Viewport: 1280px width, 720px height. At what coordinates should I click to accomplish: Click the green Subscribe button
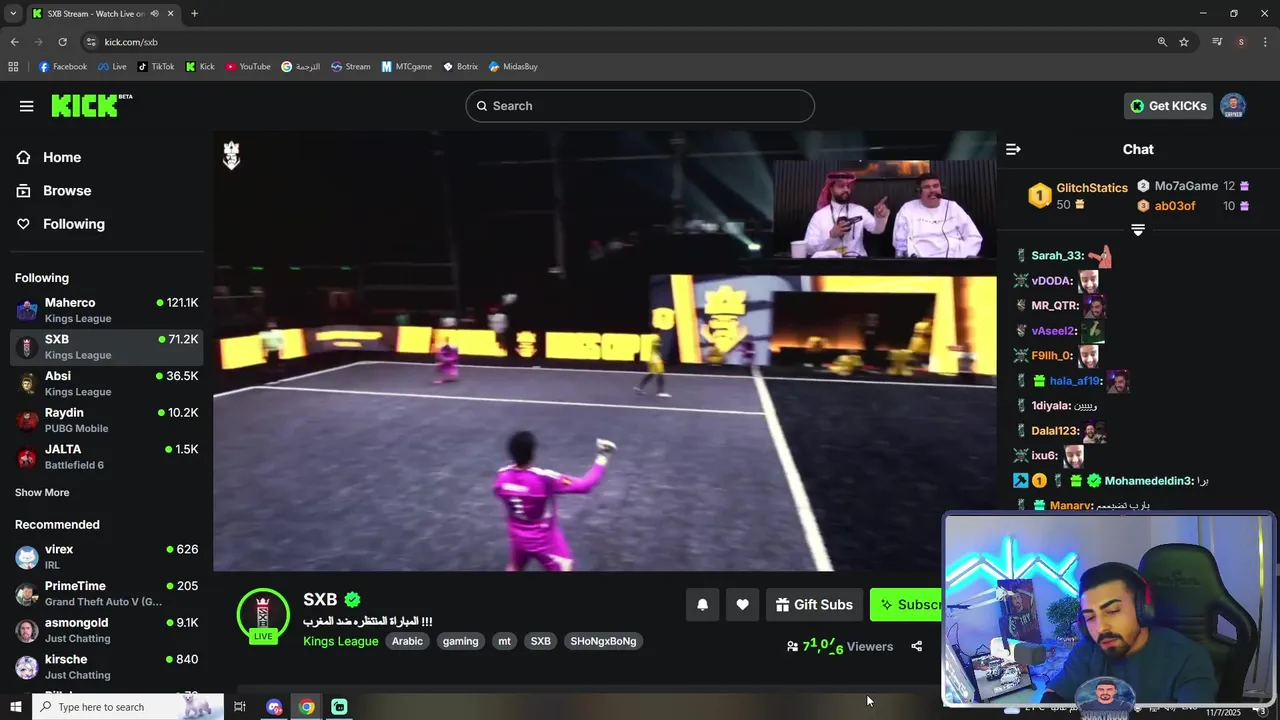pos(906,604)
